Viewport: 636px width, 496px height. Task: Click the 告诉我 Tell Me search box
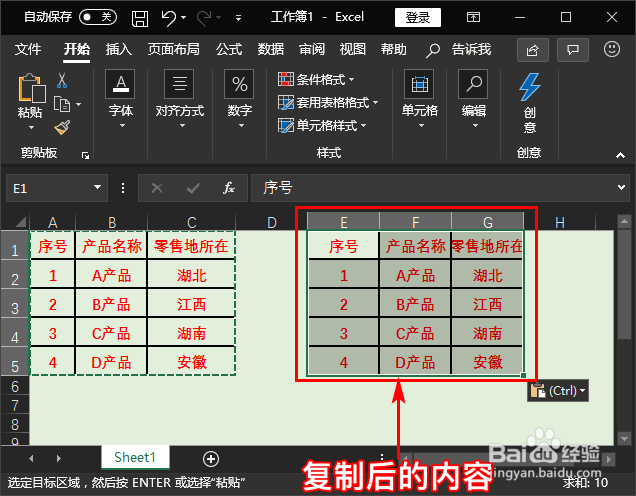point(459,49)
